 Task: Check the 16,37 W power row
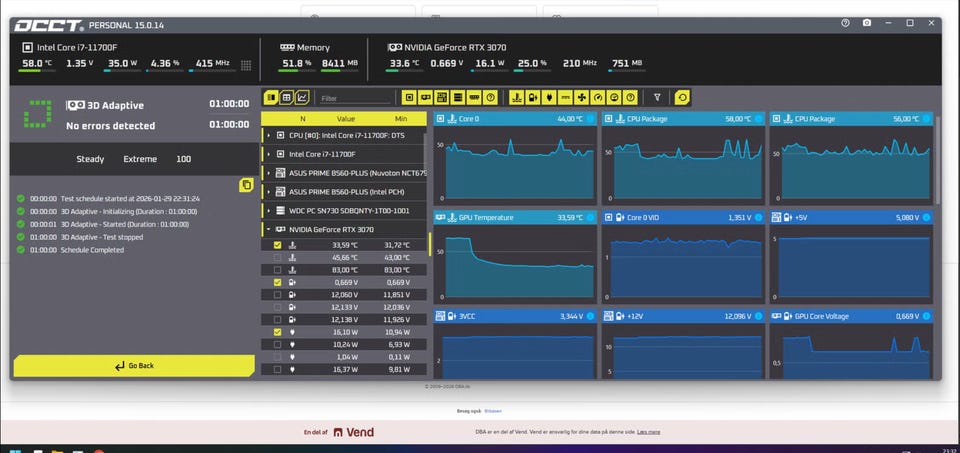pyautogui.click(x=277, y=369)
